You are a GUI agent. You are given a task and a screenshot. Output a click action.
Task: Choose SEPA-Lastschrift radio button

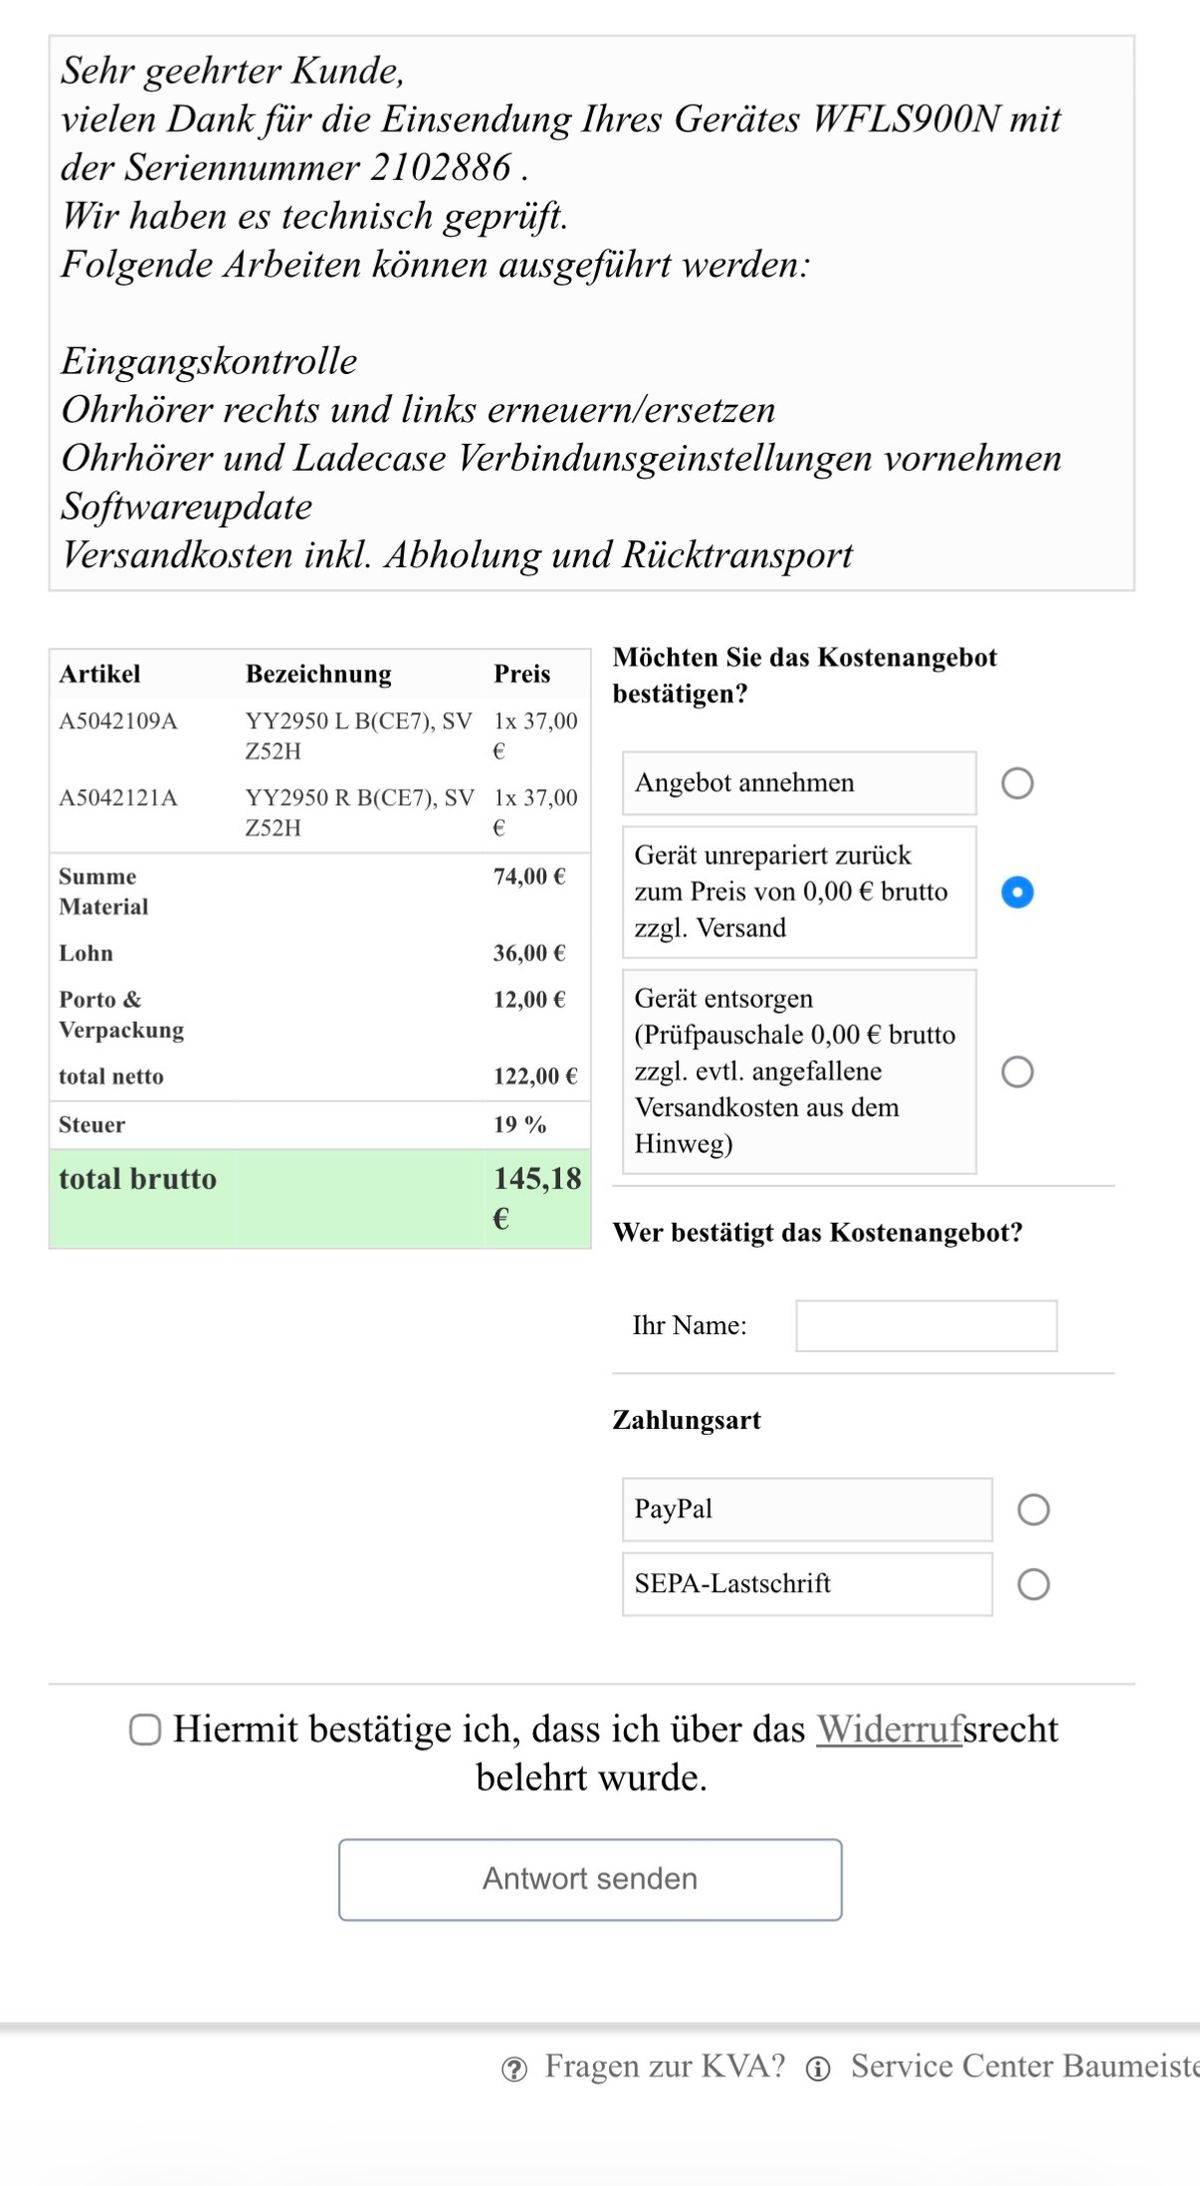tap(1033, 1584)
